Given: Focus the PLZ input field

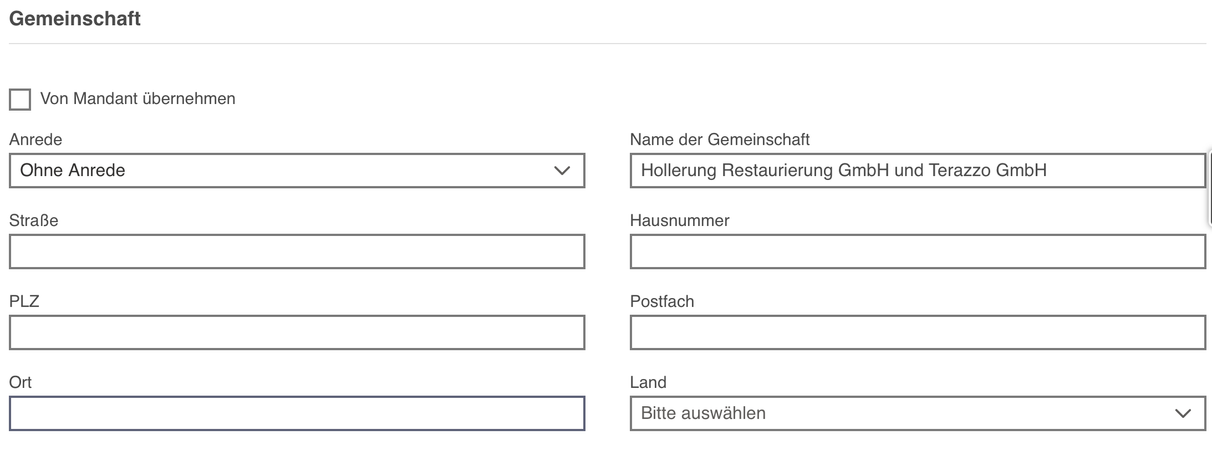Looking at the screenshot, I should (x=297, y=332).
